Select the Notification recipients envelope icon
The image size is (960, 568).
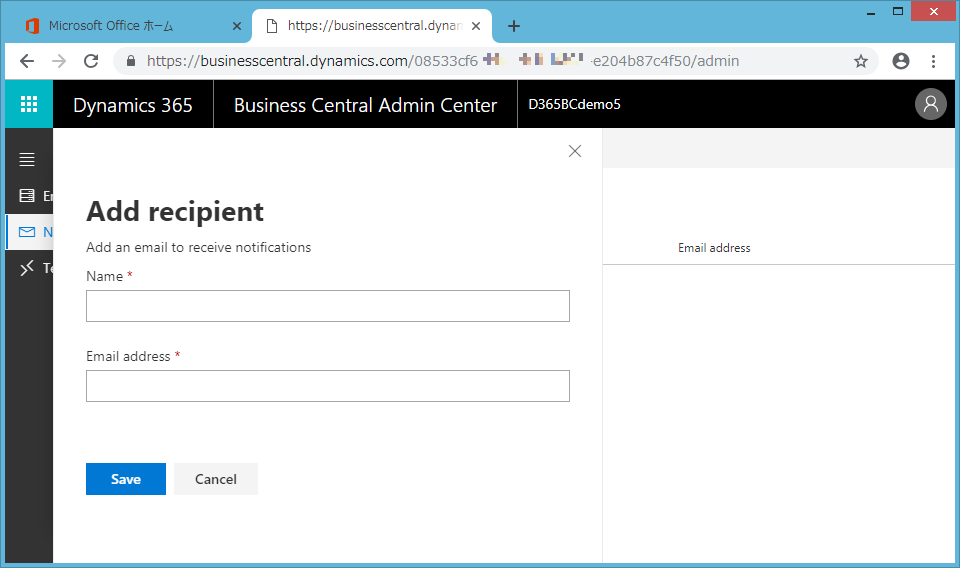tap(27, 232)
